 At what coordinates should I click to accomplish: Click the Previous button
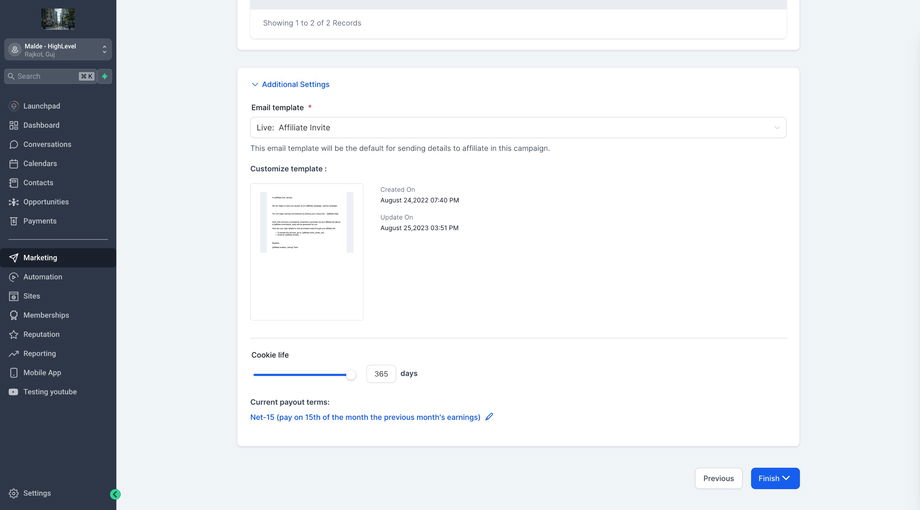click(x=718, y=478)
